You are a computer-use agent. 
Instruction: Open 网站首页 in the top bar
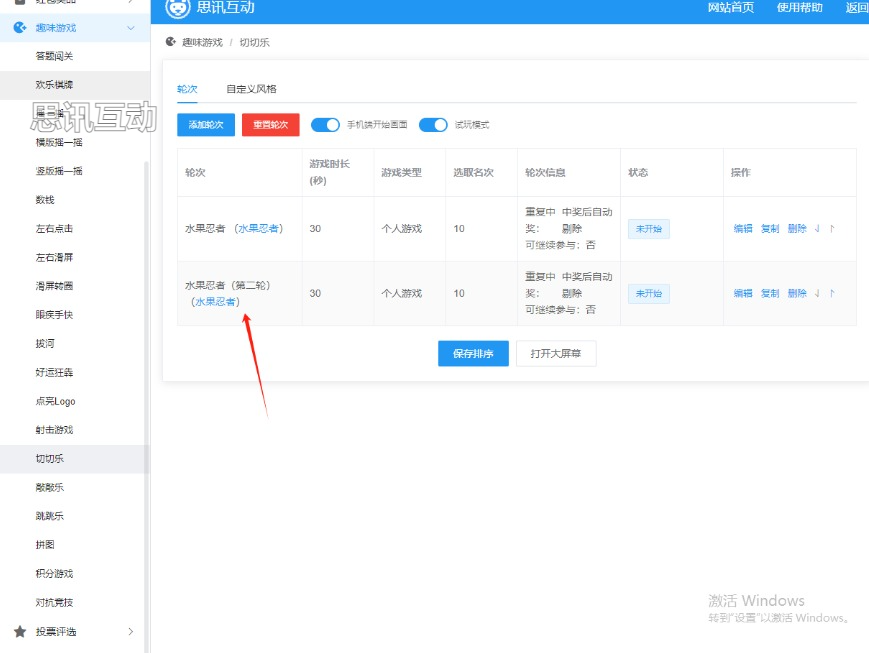[731, 8]
